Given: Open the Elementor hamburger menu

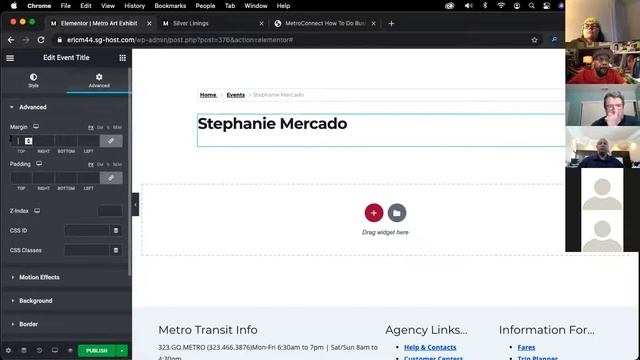Looking at the screenshot, I should [x=10, y=58].
